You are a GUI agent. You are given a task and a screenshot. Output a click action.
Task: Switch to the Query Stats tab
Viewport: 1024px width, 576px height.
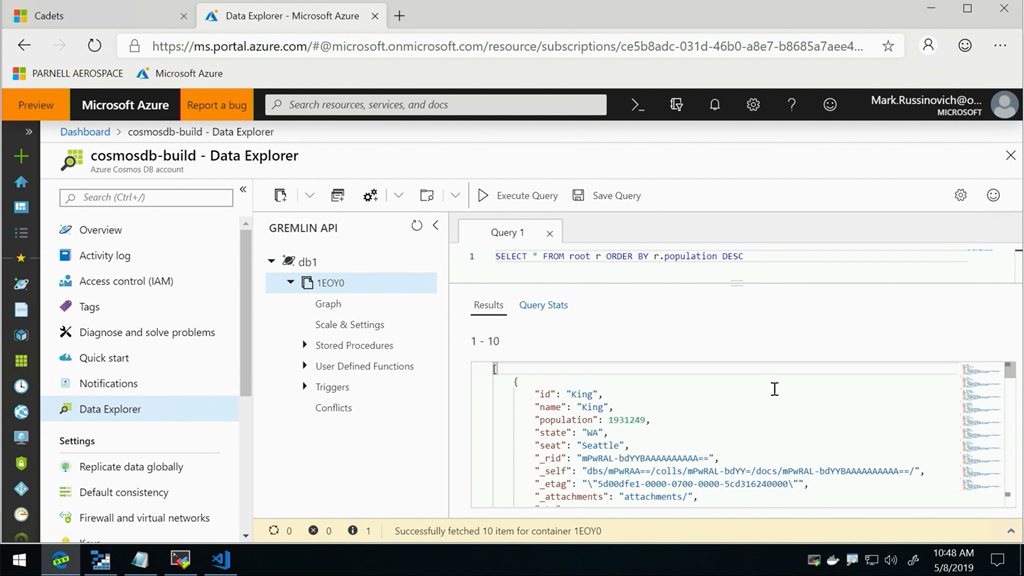543,305
